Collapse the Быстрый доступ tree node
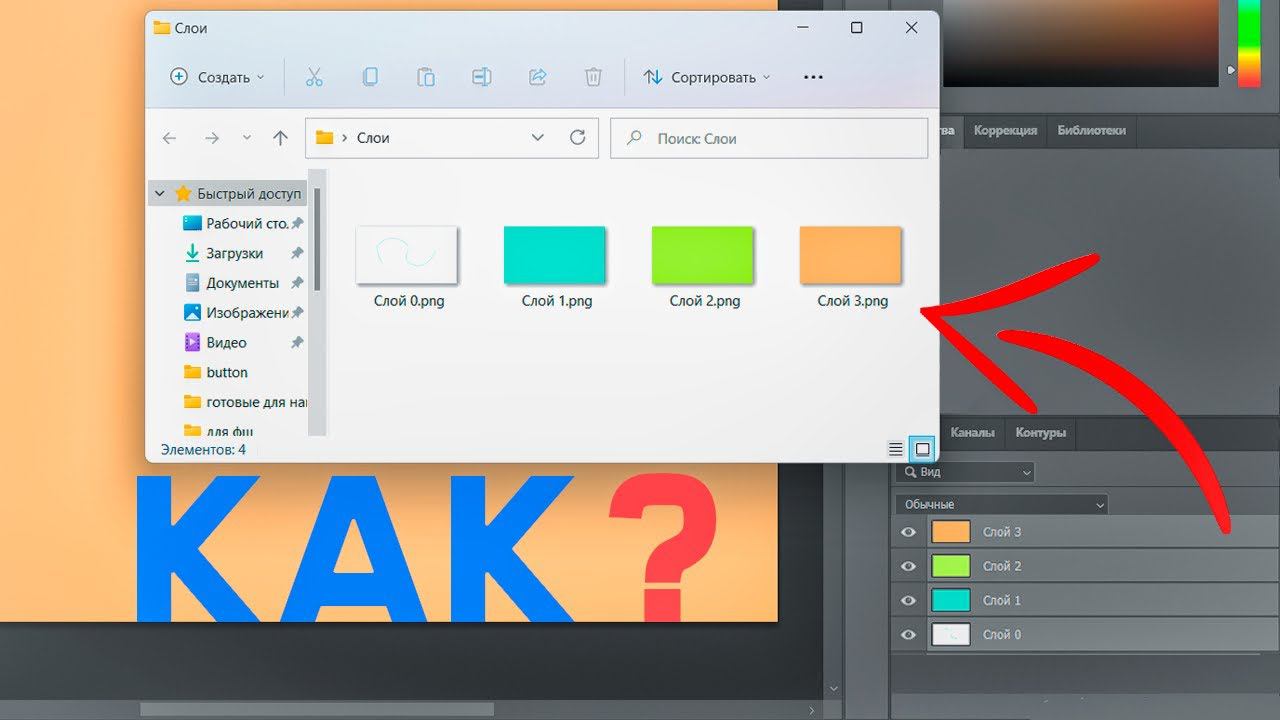Screen dimensions: 1280x720 [x=160, y=194]
